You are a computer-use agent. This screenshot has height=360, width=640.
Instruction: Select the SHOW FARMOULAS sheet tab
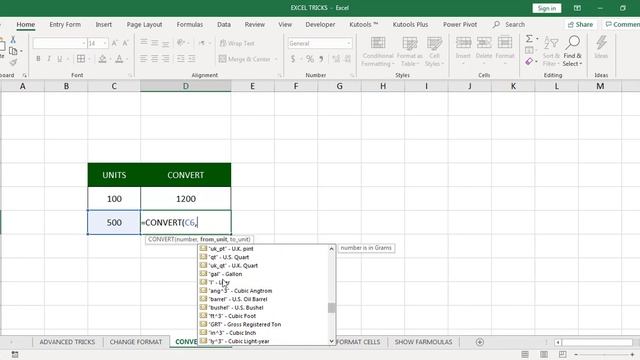[423, 342]
